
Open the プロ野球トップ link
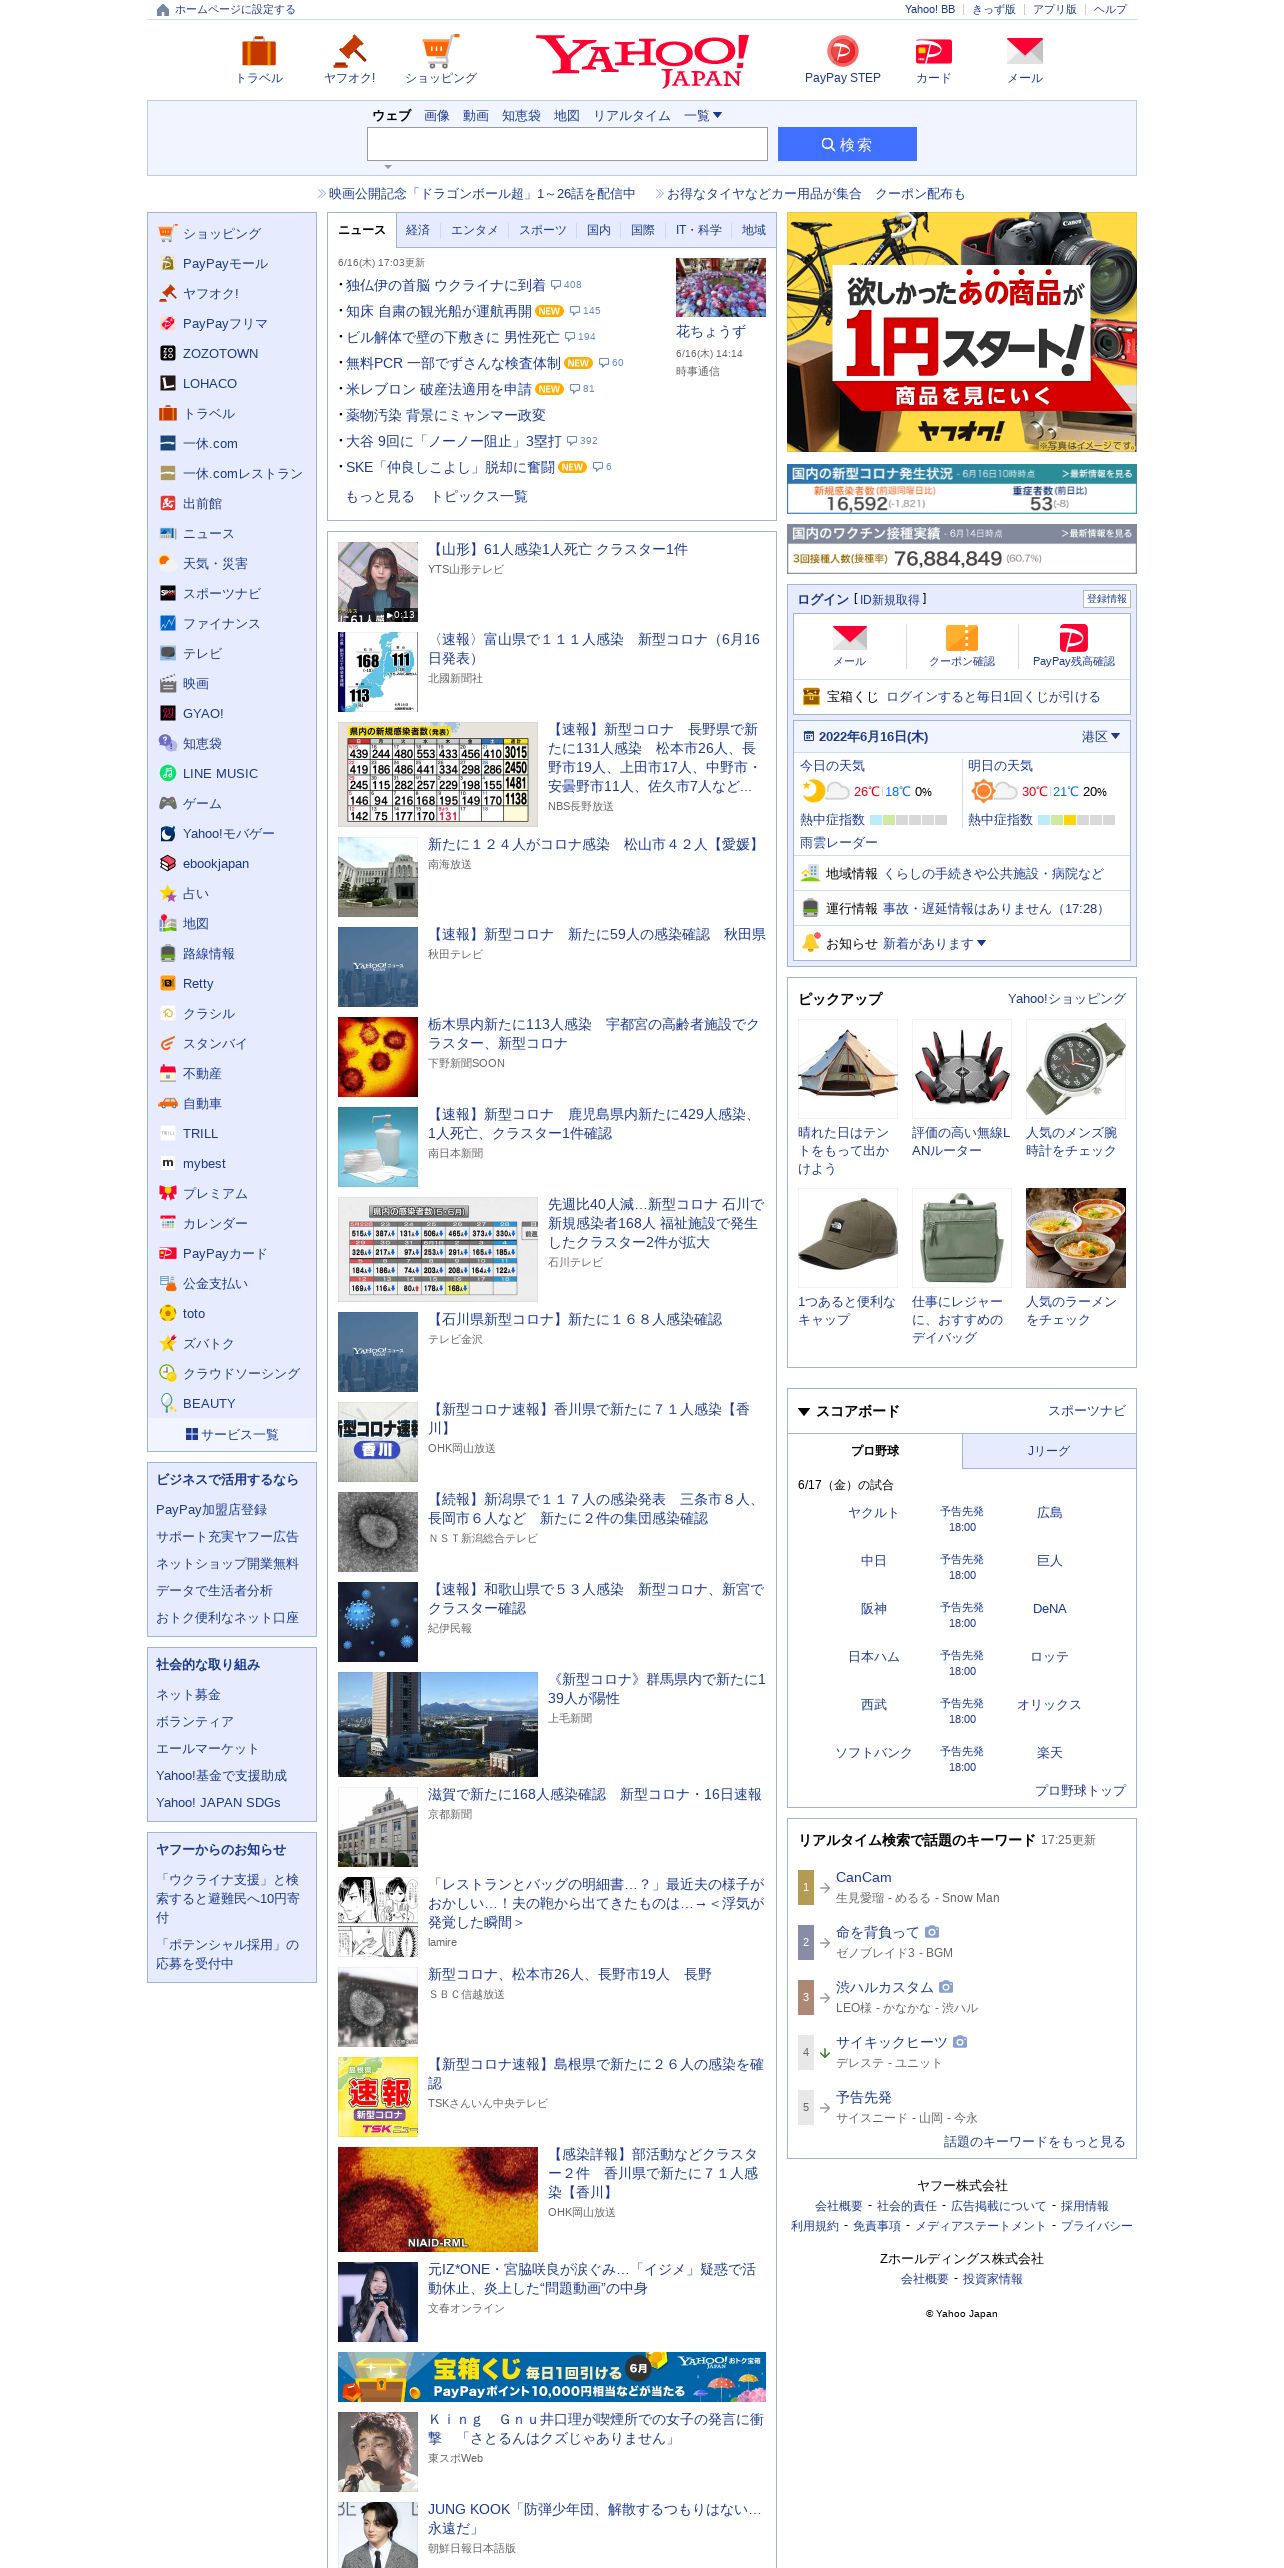coord(1080,1791)
